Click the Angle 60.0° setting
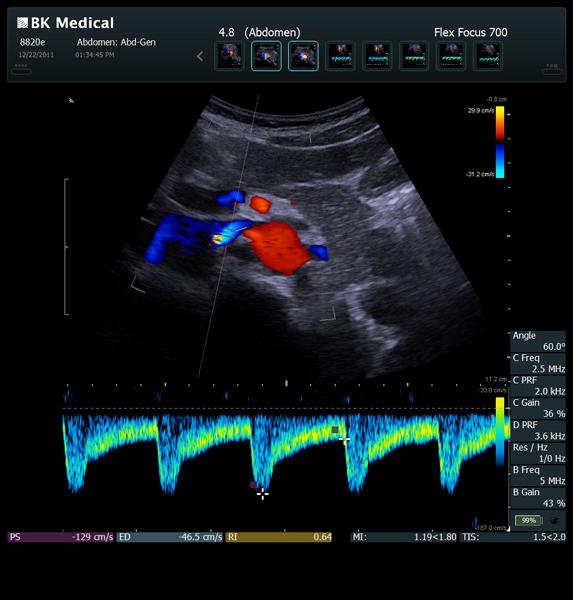This screenshot has width=573, height=600. [x=538, y=341]
